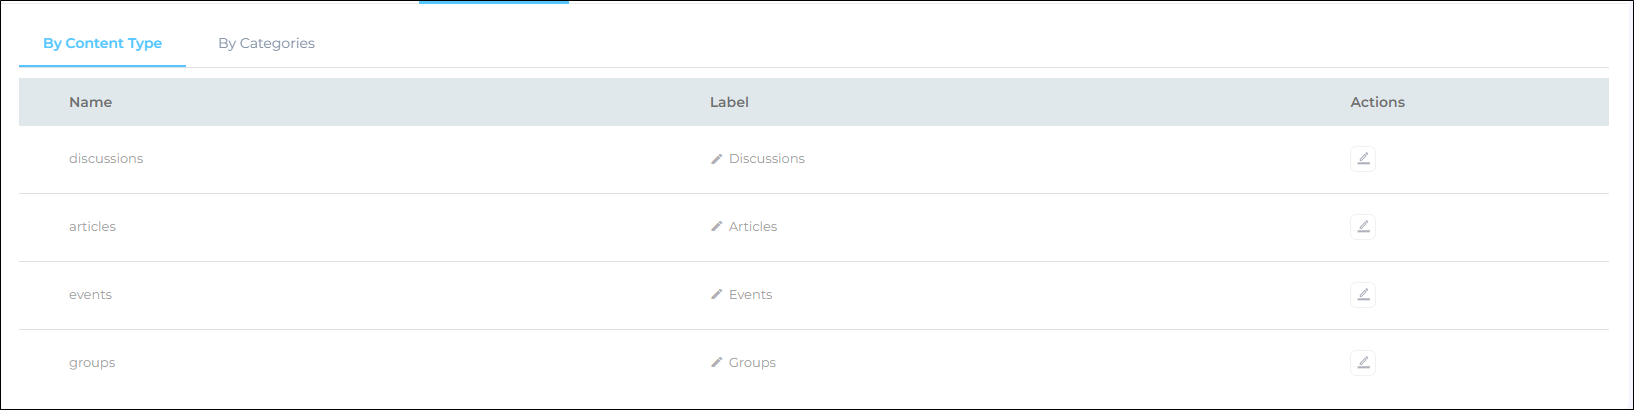Viewport: 1634px width, 410px height.
Task: Select the discussions name cell
Action: (x=106, y=159)
